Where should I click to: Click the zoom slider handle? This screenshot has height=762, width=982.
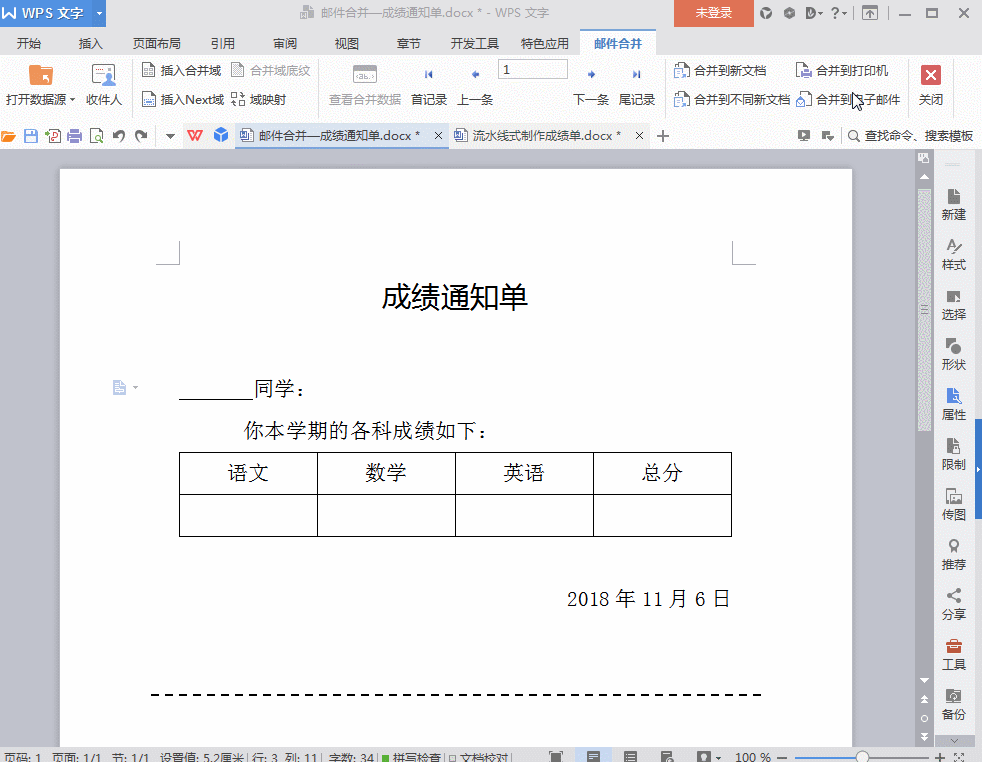(862, 757)
